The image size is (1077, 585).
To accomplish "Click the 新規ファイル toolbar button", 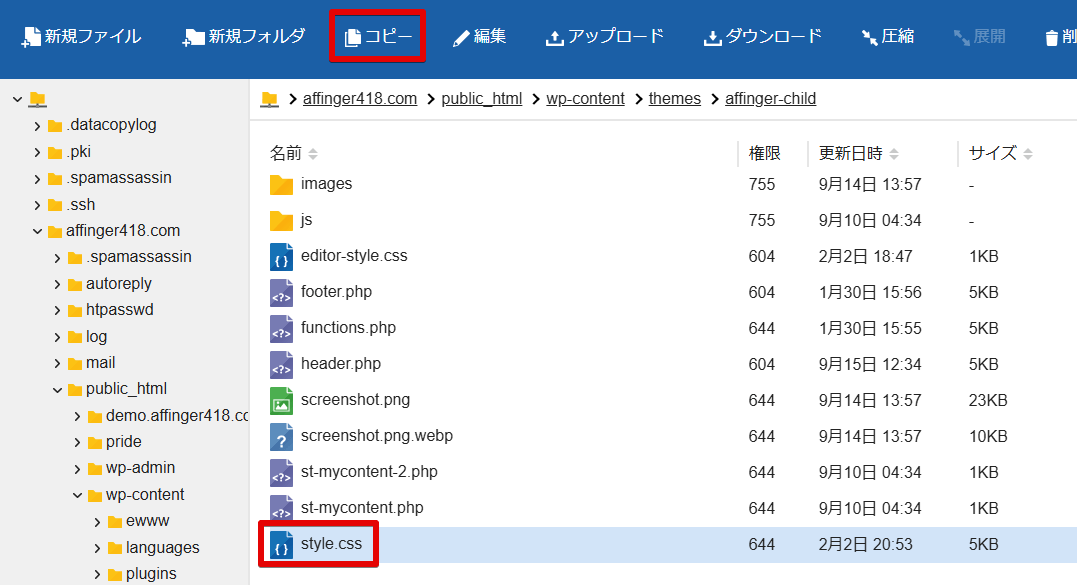I will (82, 36).
